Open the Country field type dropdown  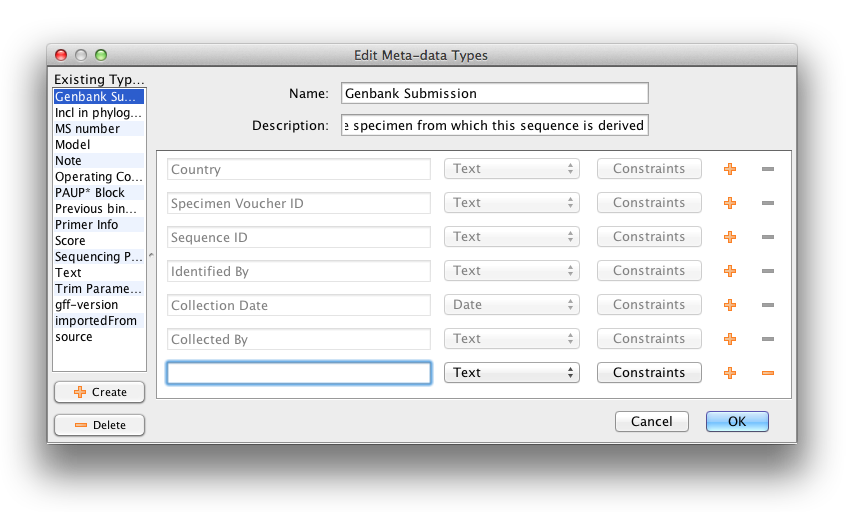[x=512, y=169]
